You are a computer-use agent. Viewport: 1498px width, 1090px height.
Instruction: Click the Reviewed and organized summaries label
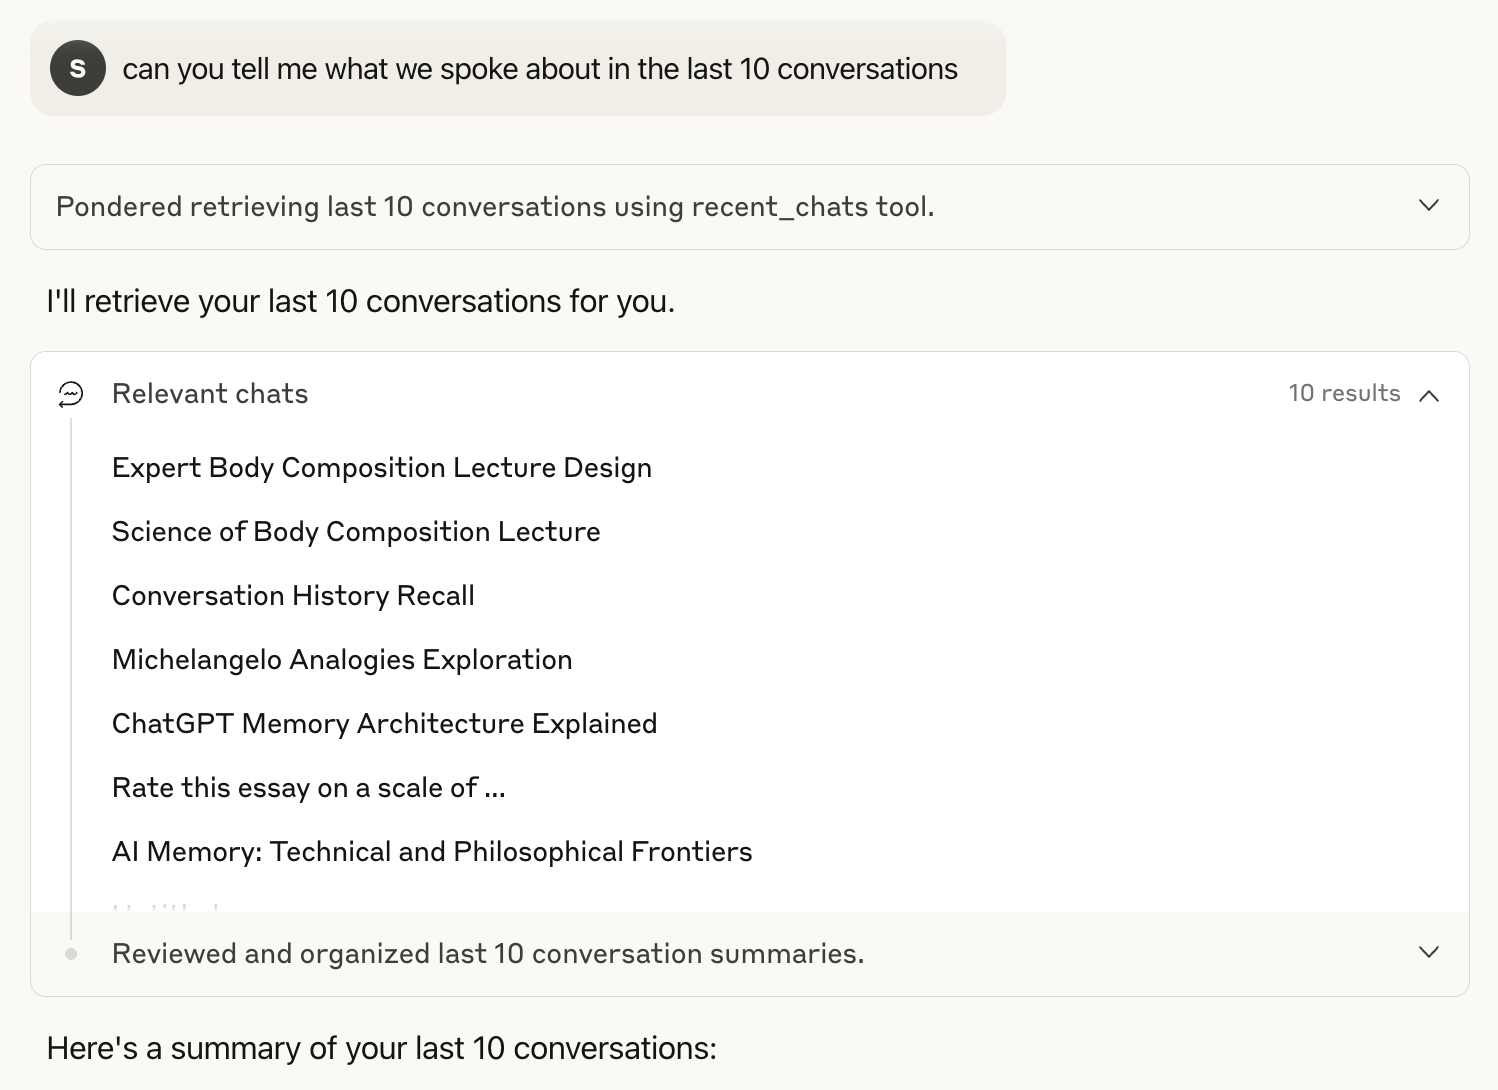488,954
